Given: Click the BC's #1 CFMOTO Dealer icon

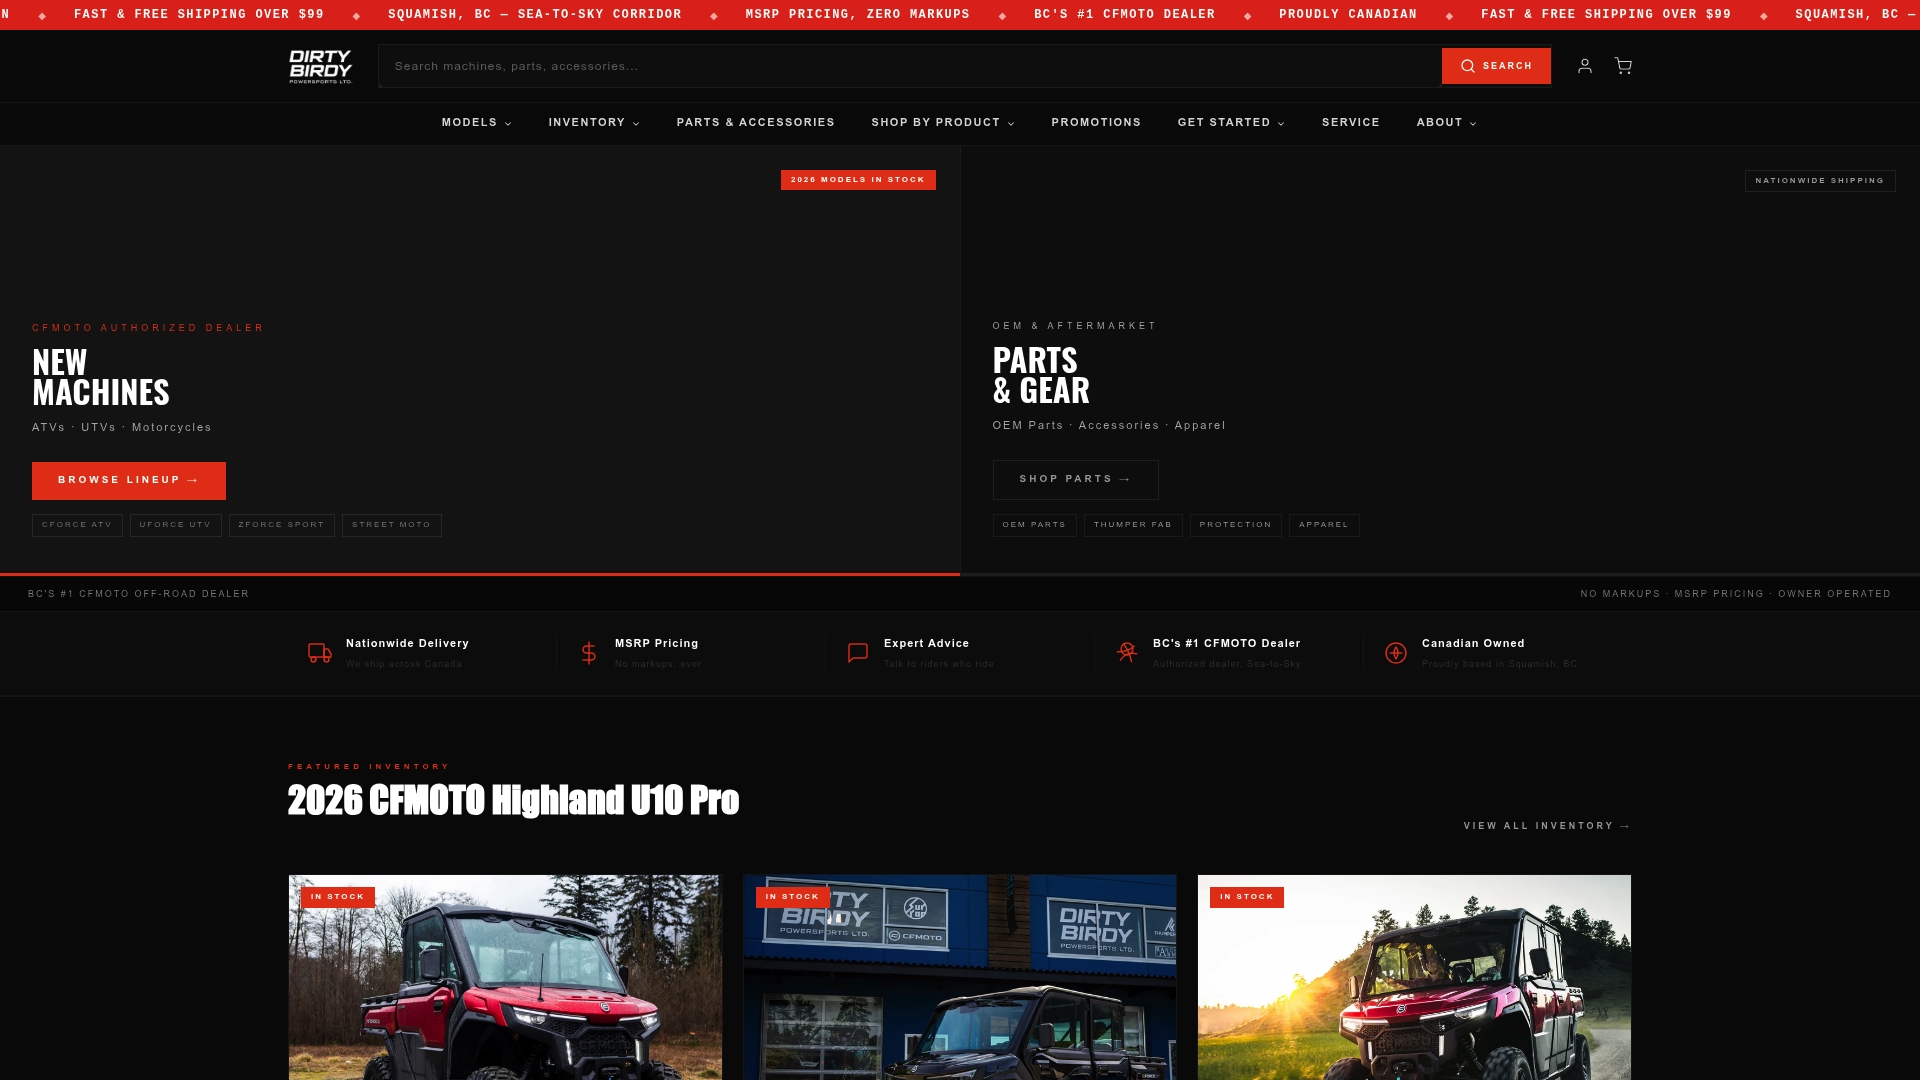Looking at the screenshot, I should [x=1127, y=653].
